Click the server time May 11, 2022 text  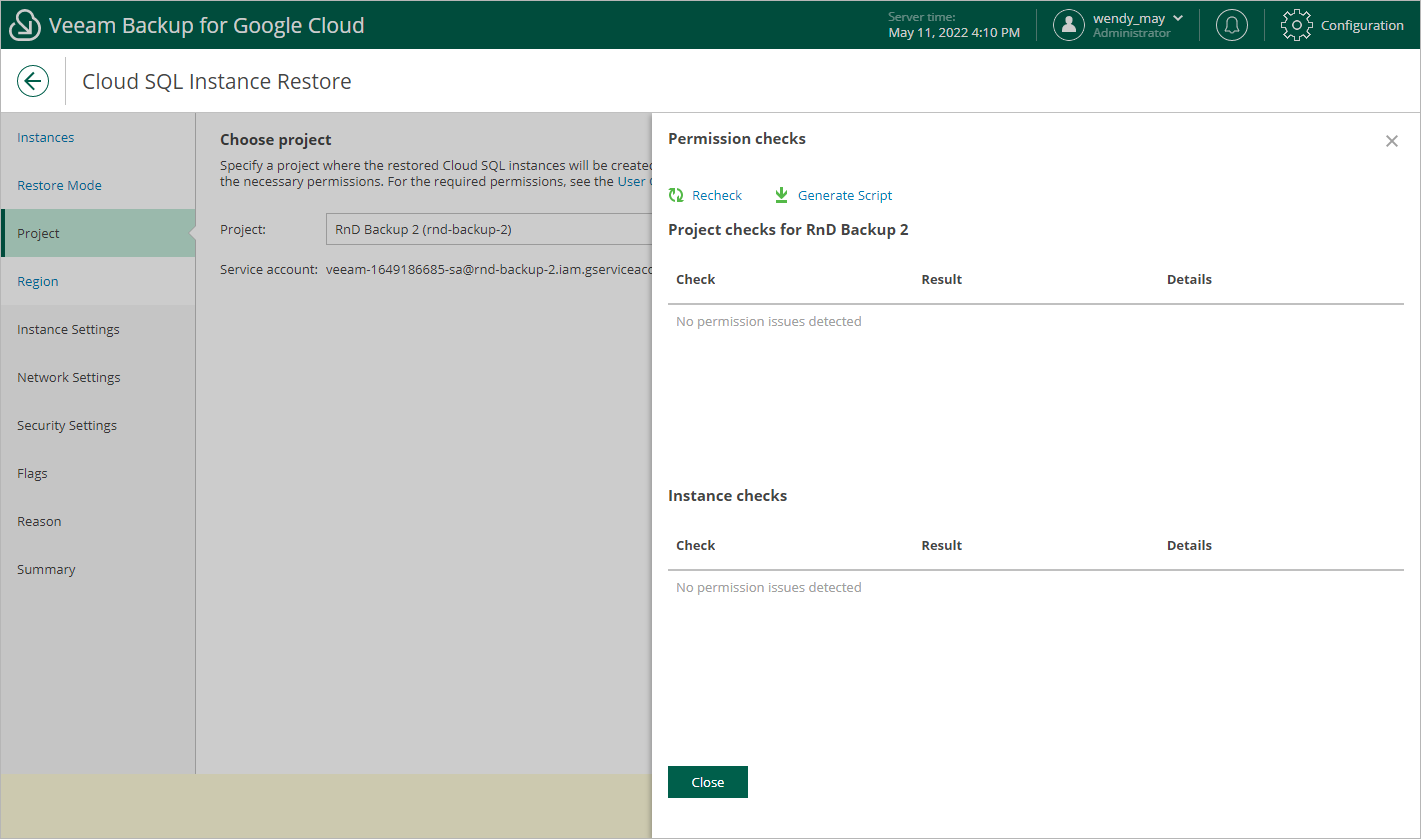coord(954,33)
